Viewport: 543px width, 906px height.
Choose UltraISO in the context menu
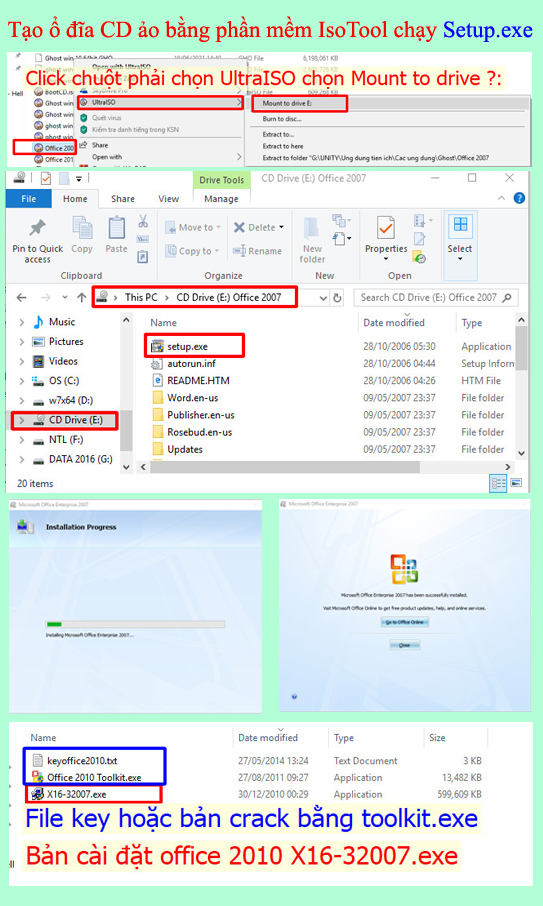[x=161, y=102]
